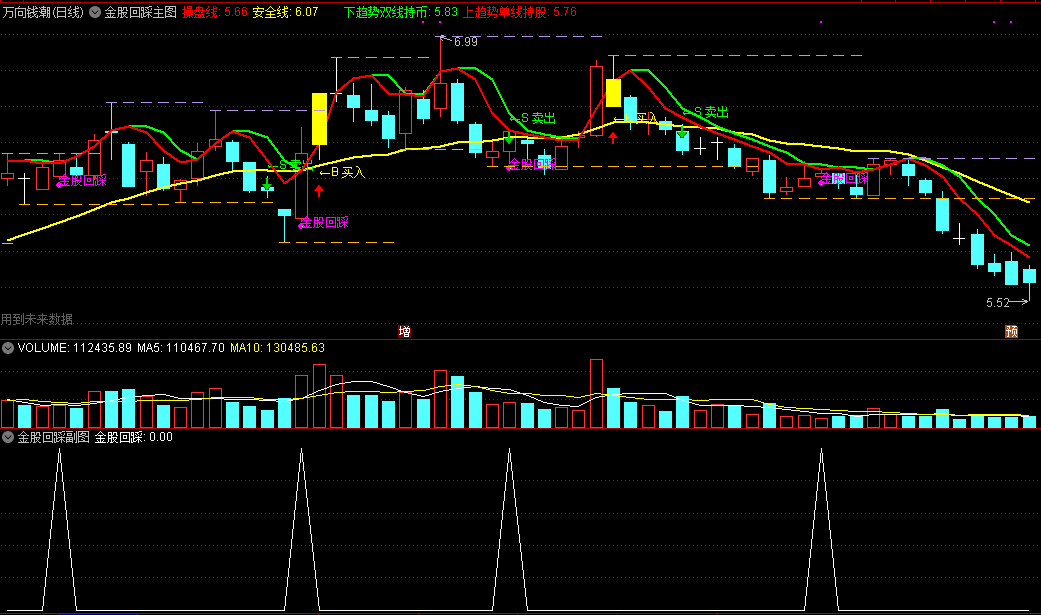Image resolution: width=1041 pixels, height=615 pixels.
Task: Click the MA5: 110467.70 value
Action: click(181, 348)
